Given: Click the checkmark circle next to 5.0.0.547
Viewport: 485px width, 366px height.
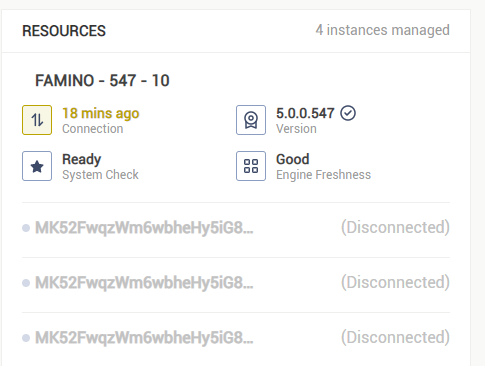Looking at the screenshot, I should coord(348,113).
